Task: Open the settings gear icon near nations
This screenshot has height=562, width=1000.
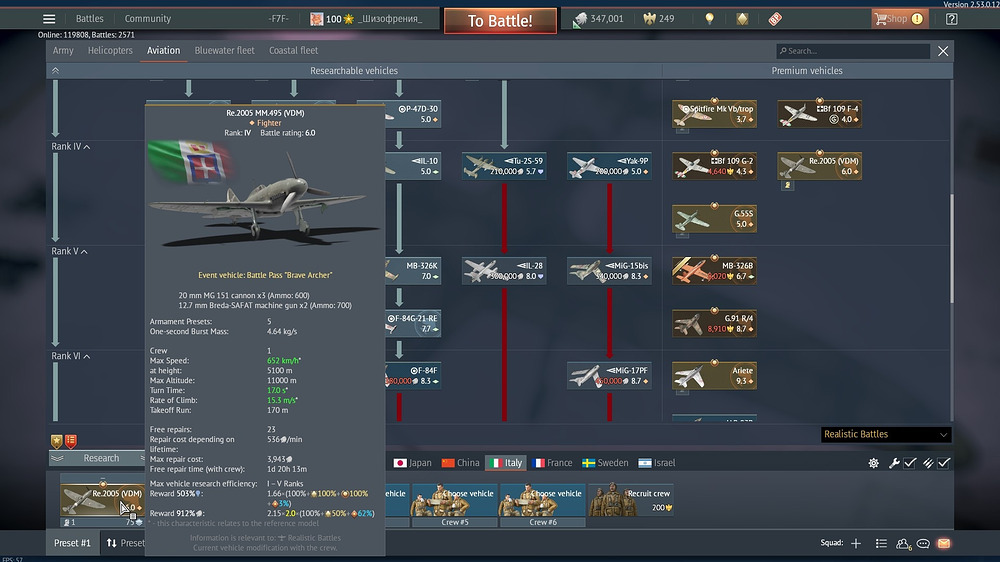Action: click(x=873, y=463)
